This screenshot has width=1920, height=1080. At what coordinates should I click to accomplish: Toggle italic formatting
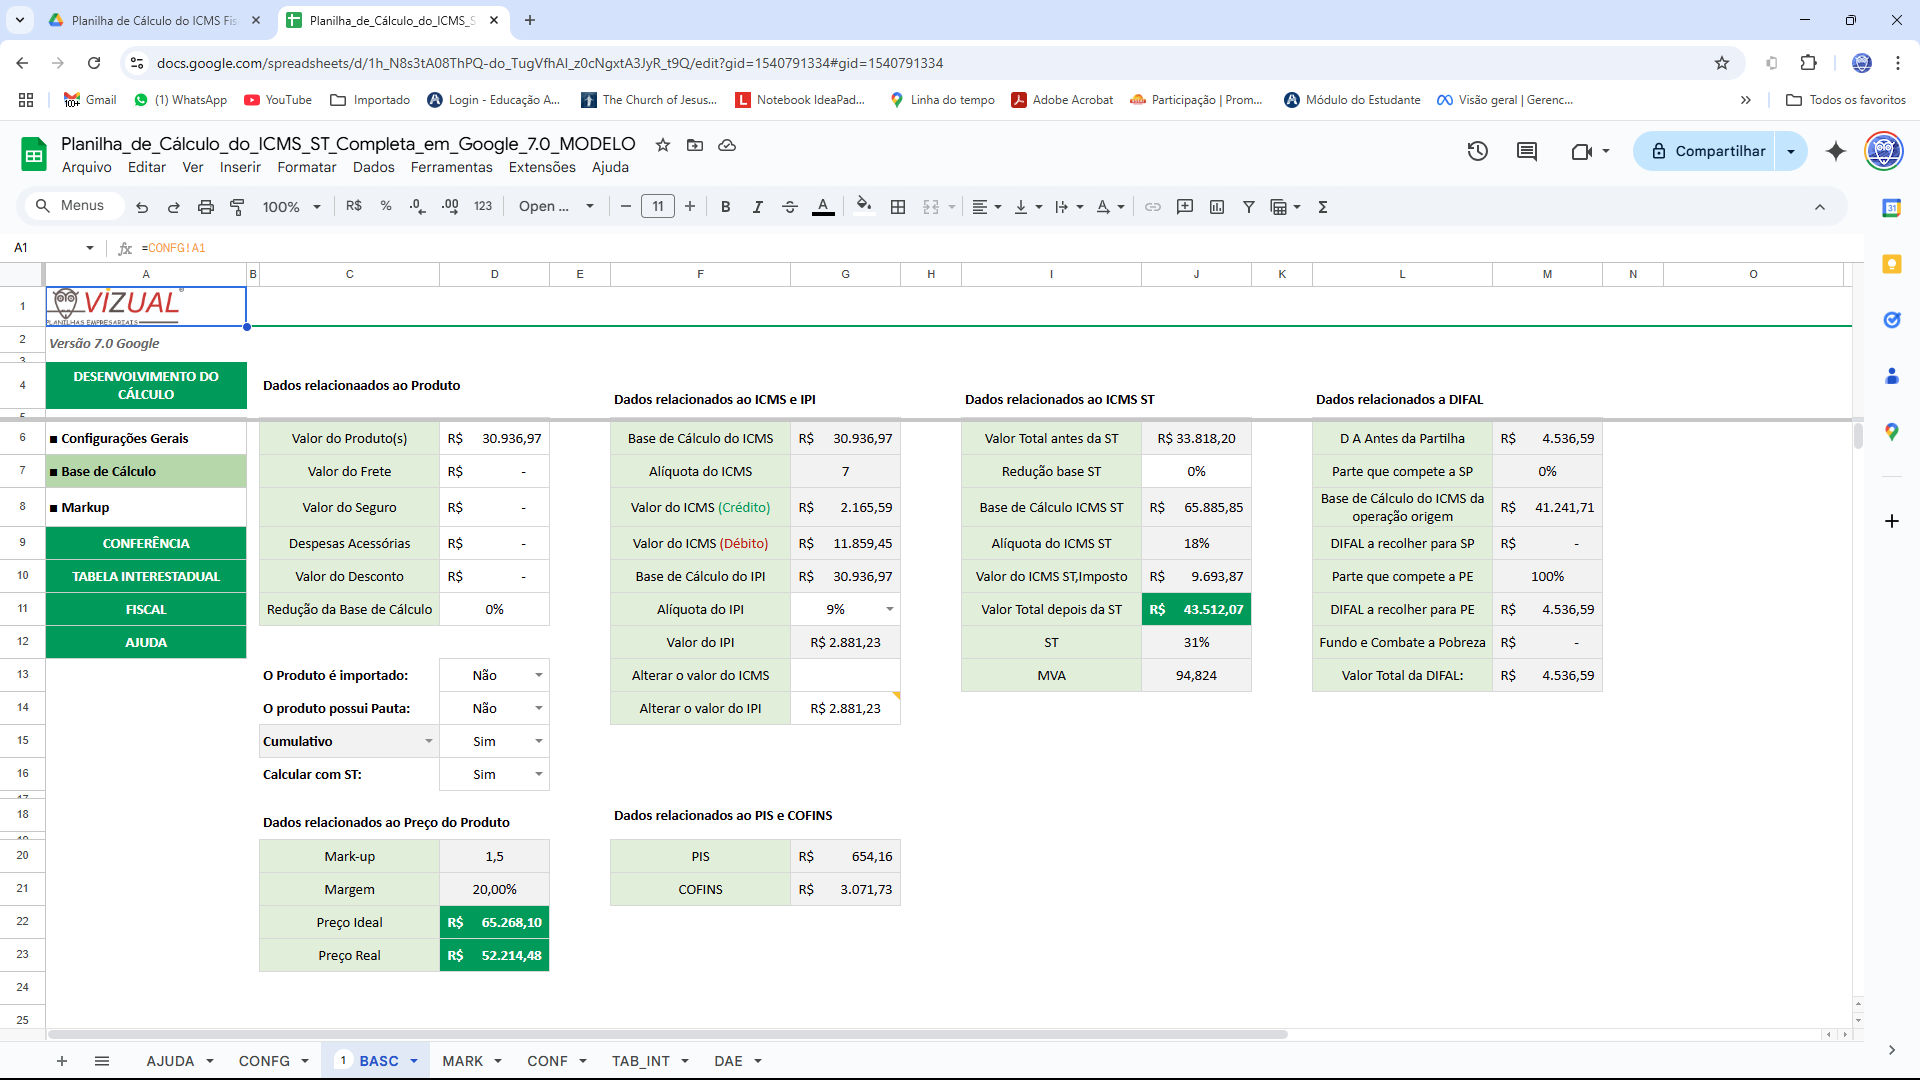[758, 207]
